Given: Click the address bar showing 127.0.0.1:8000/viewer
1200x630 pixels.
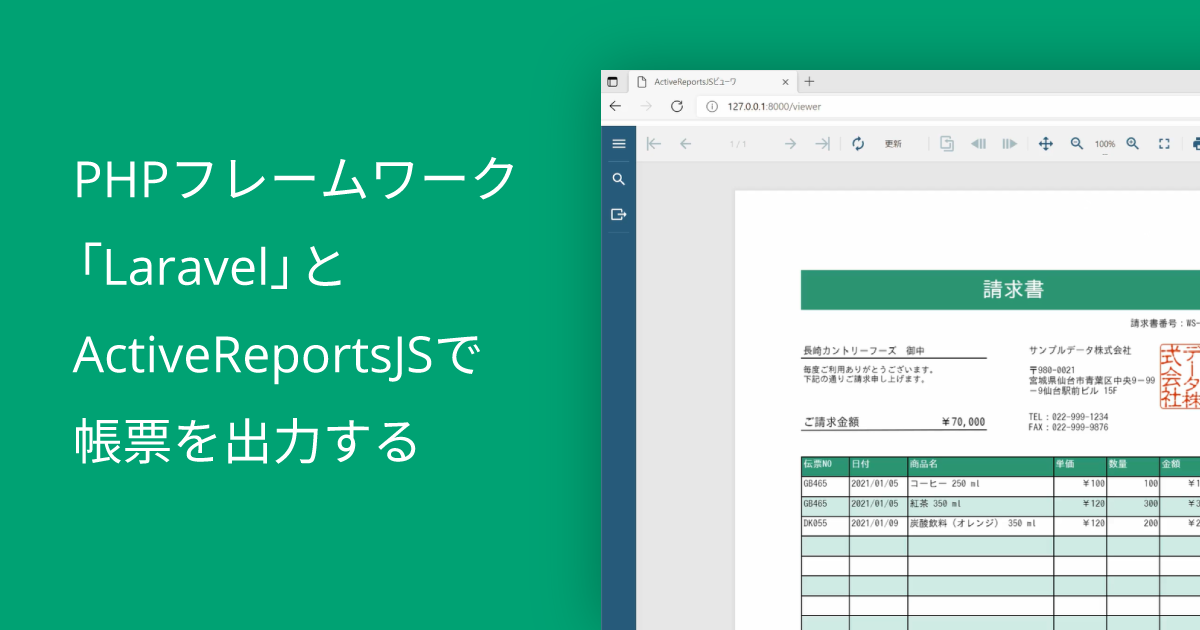Looking at the screenshot, I should pos(950,106).
